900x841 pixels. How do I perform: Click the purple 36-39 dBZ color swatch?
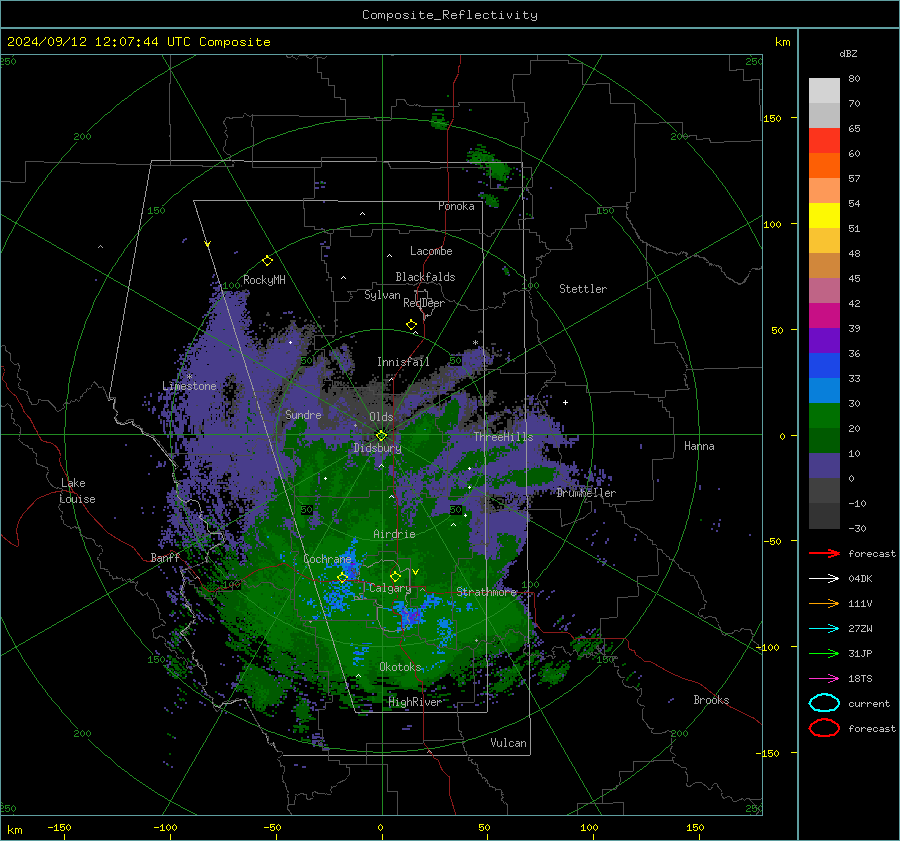(824, 341)
